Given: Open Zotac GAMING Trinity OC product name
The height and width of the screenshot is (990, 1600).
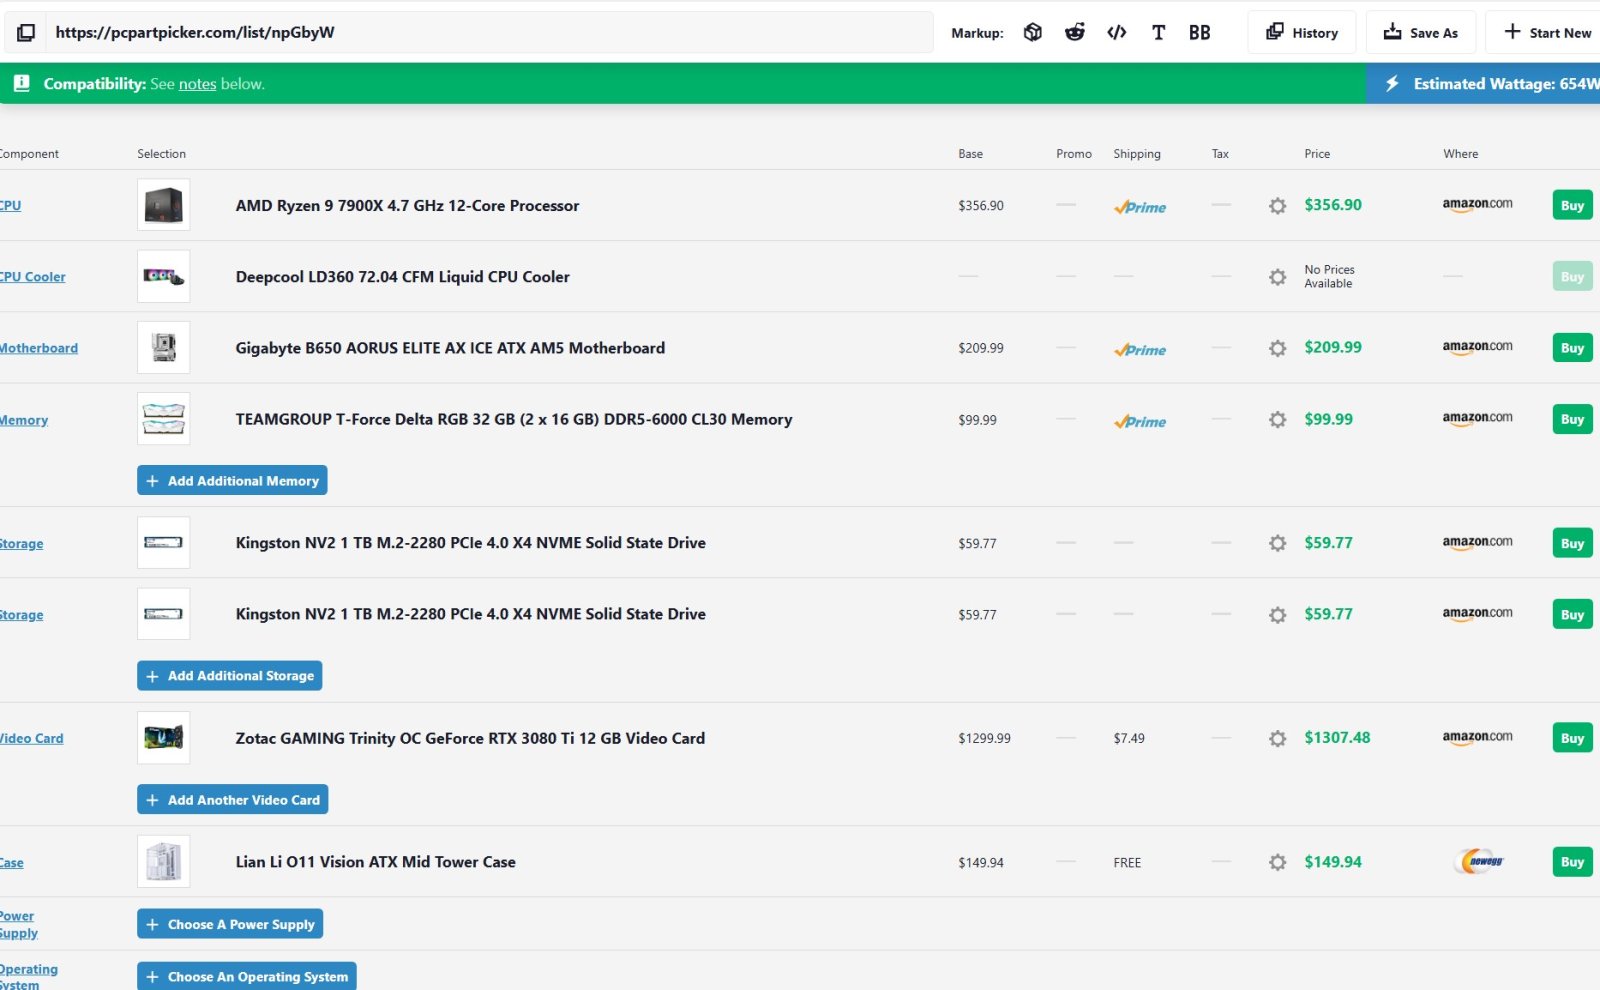Looking at the screenshot, I should click(470, 738).
